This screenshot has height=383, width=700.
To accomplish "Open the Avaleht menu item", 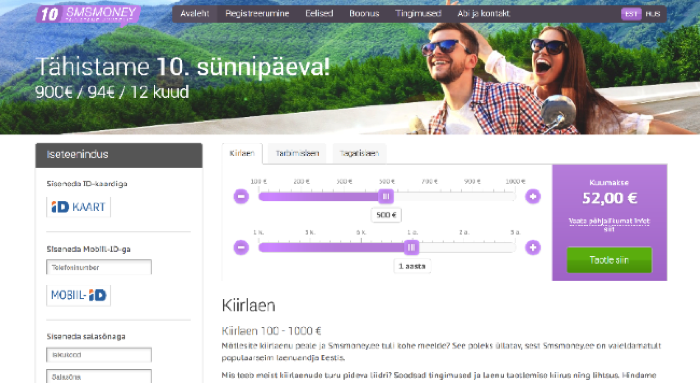I will pos(195,13).
